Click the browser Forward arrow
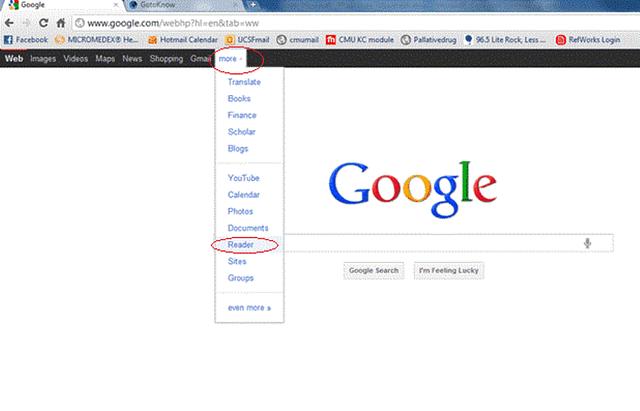The image size is (640, 411). coord(27,23)
